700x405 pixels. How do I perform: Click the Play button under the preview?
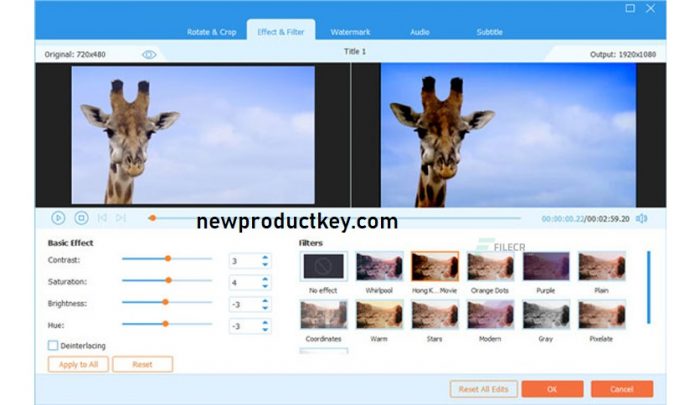(x=58, y=217)
